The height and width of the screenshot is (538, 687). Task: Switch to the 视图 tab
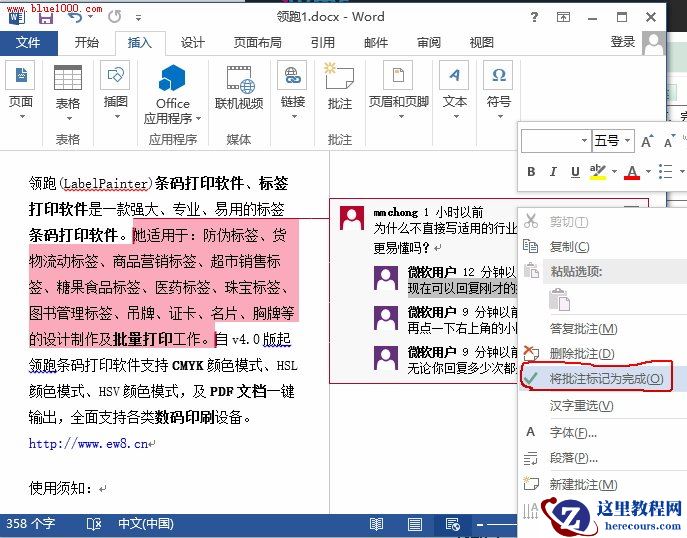click(482, 42)
